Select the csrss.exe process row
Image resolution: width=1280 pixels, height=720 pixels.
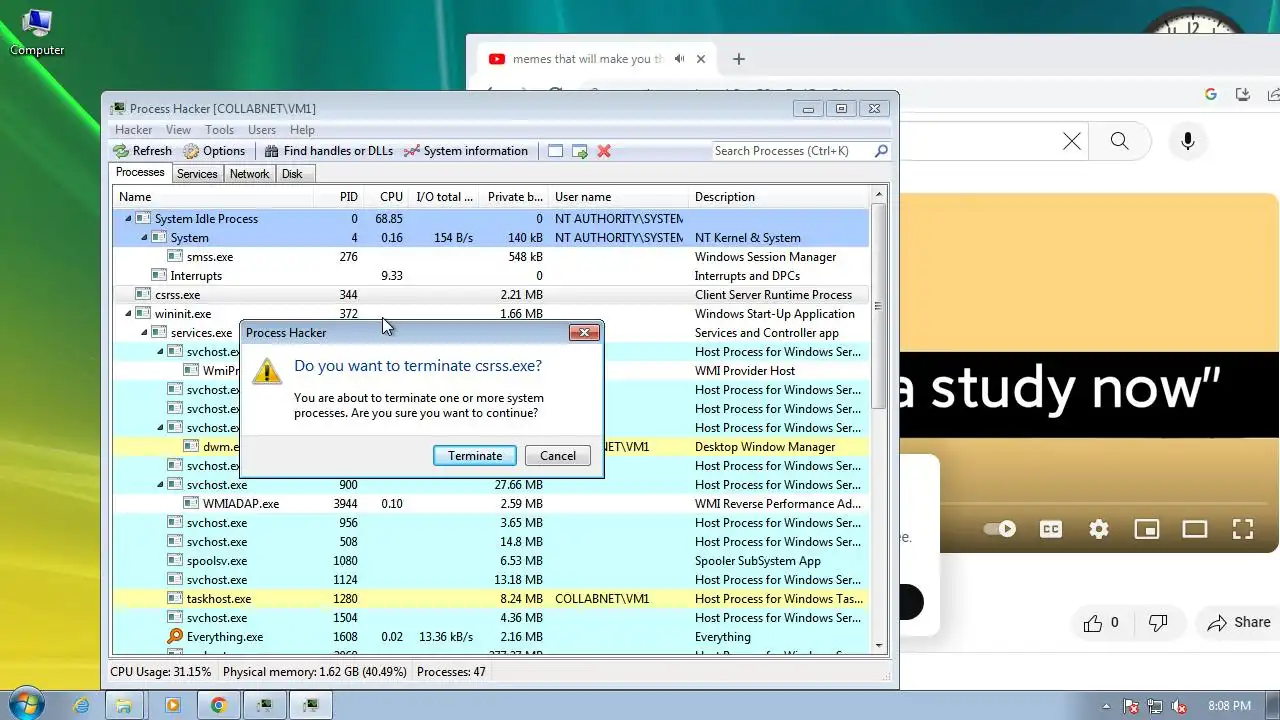(490, 295)
